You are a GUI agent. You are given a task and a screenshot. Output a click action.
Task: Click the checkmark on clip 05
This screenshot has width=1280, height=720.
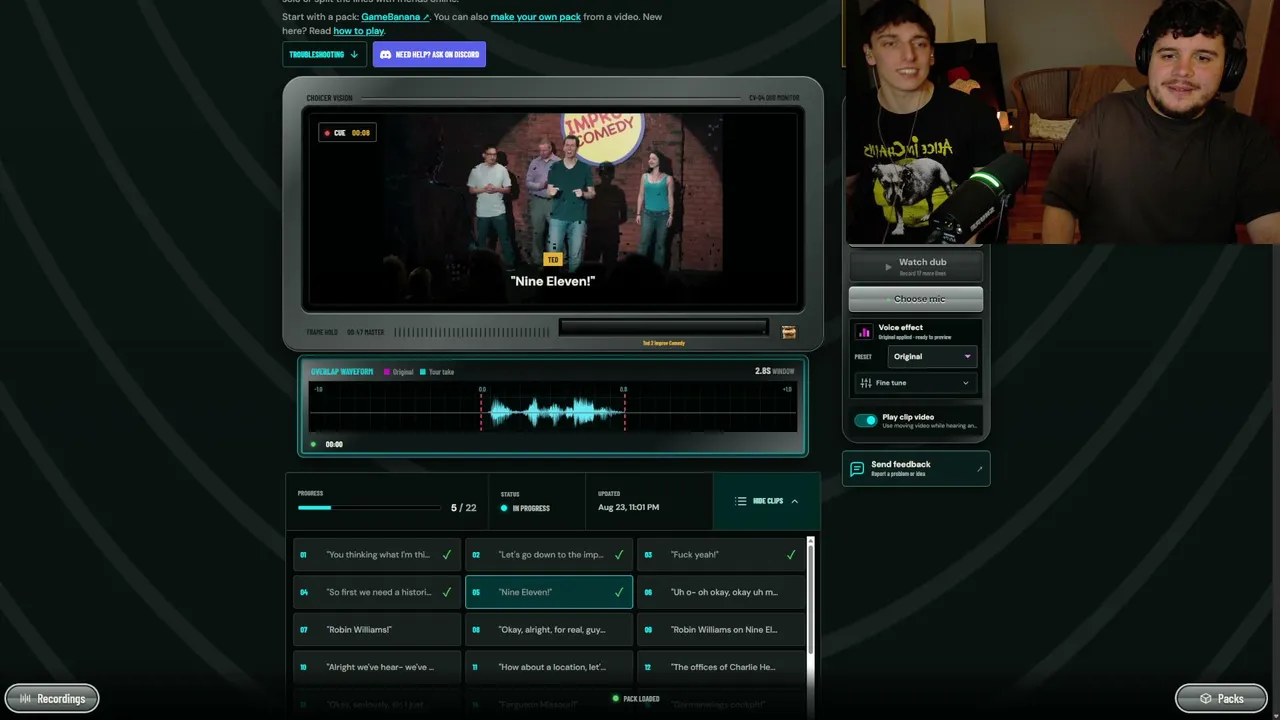tap(619, 592)
